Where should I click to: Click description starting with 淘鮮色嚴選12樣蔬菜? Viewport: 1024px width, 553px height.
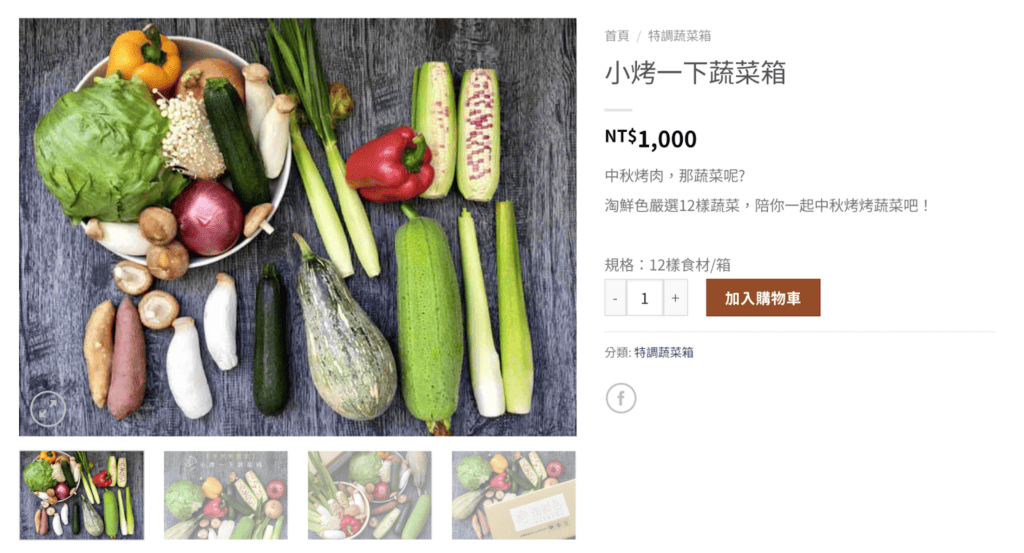(x=767, y=206)
